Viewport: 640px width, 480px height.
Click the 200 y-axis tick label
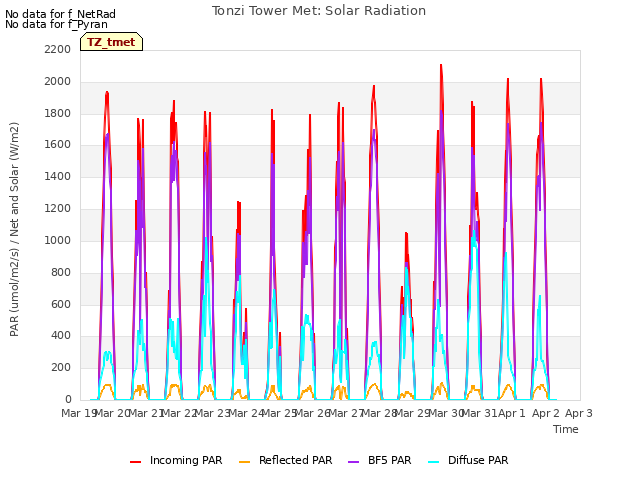pyautogui.click(x=61, y=367)
